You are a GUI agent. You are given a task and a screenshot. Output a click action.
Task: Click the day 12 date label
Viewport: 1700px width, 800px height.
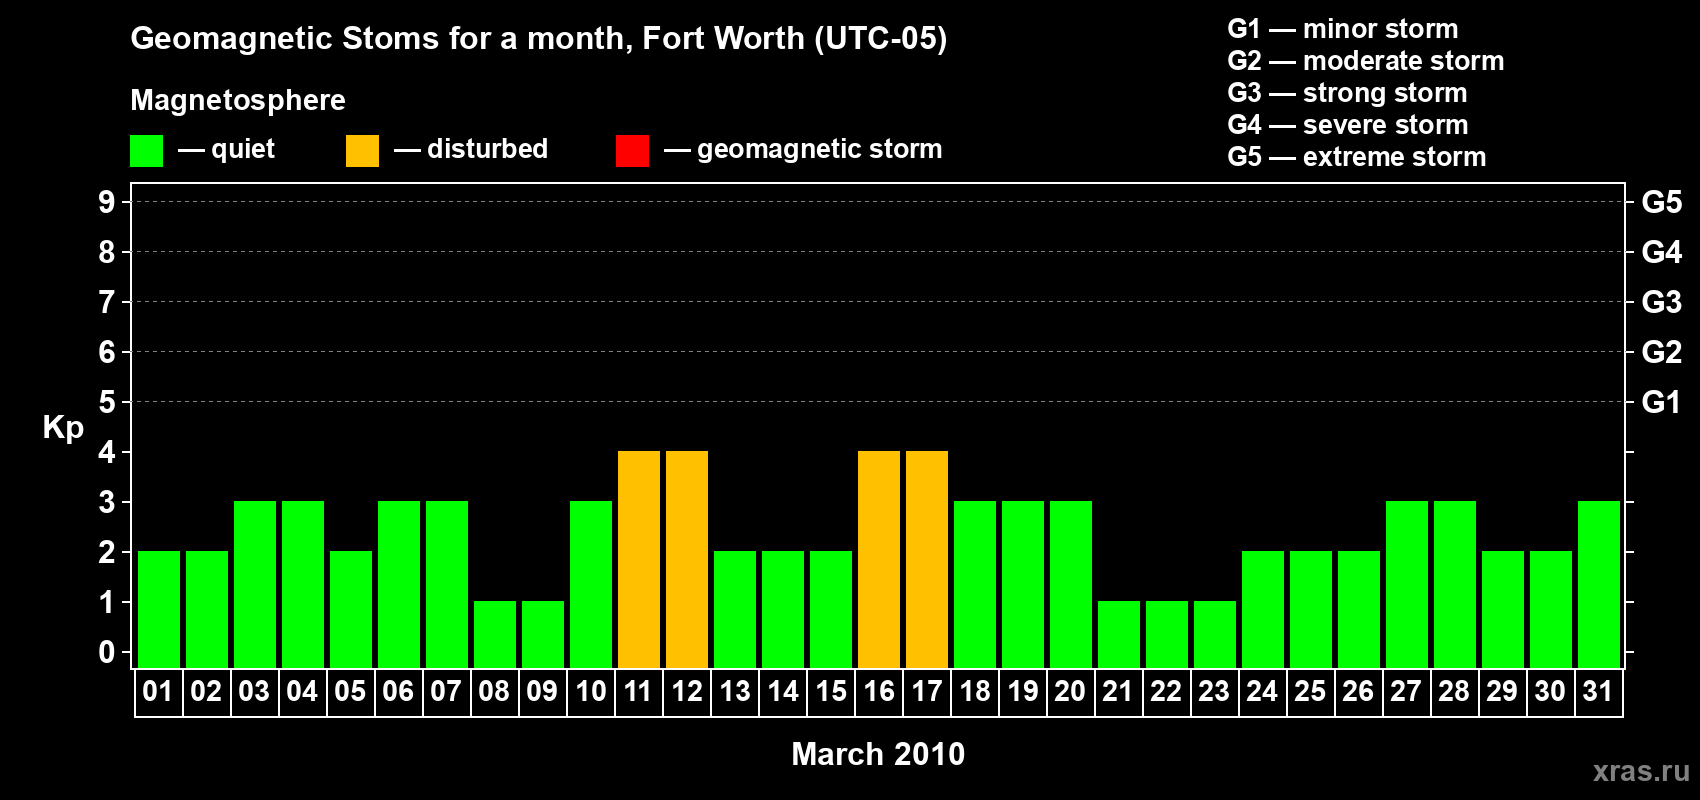click(x=686, y=691)
